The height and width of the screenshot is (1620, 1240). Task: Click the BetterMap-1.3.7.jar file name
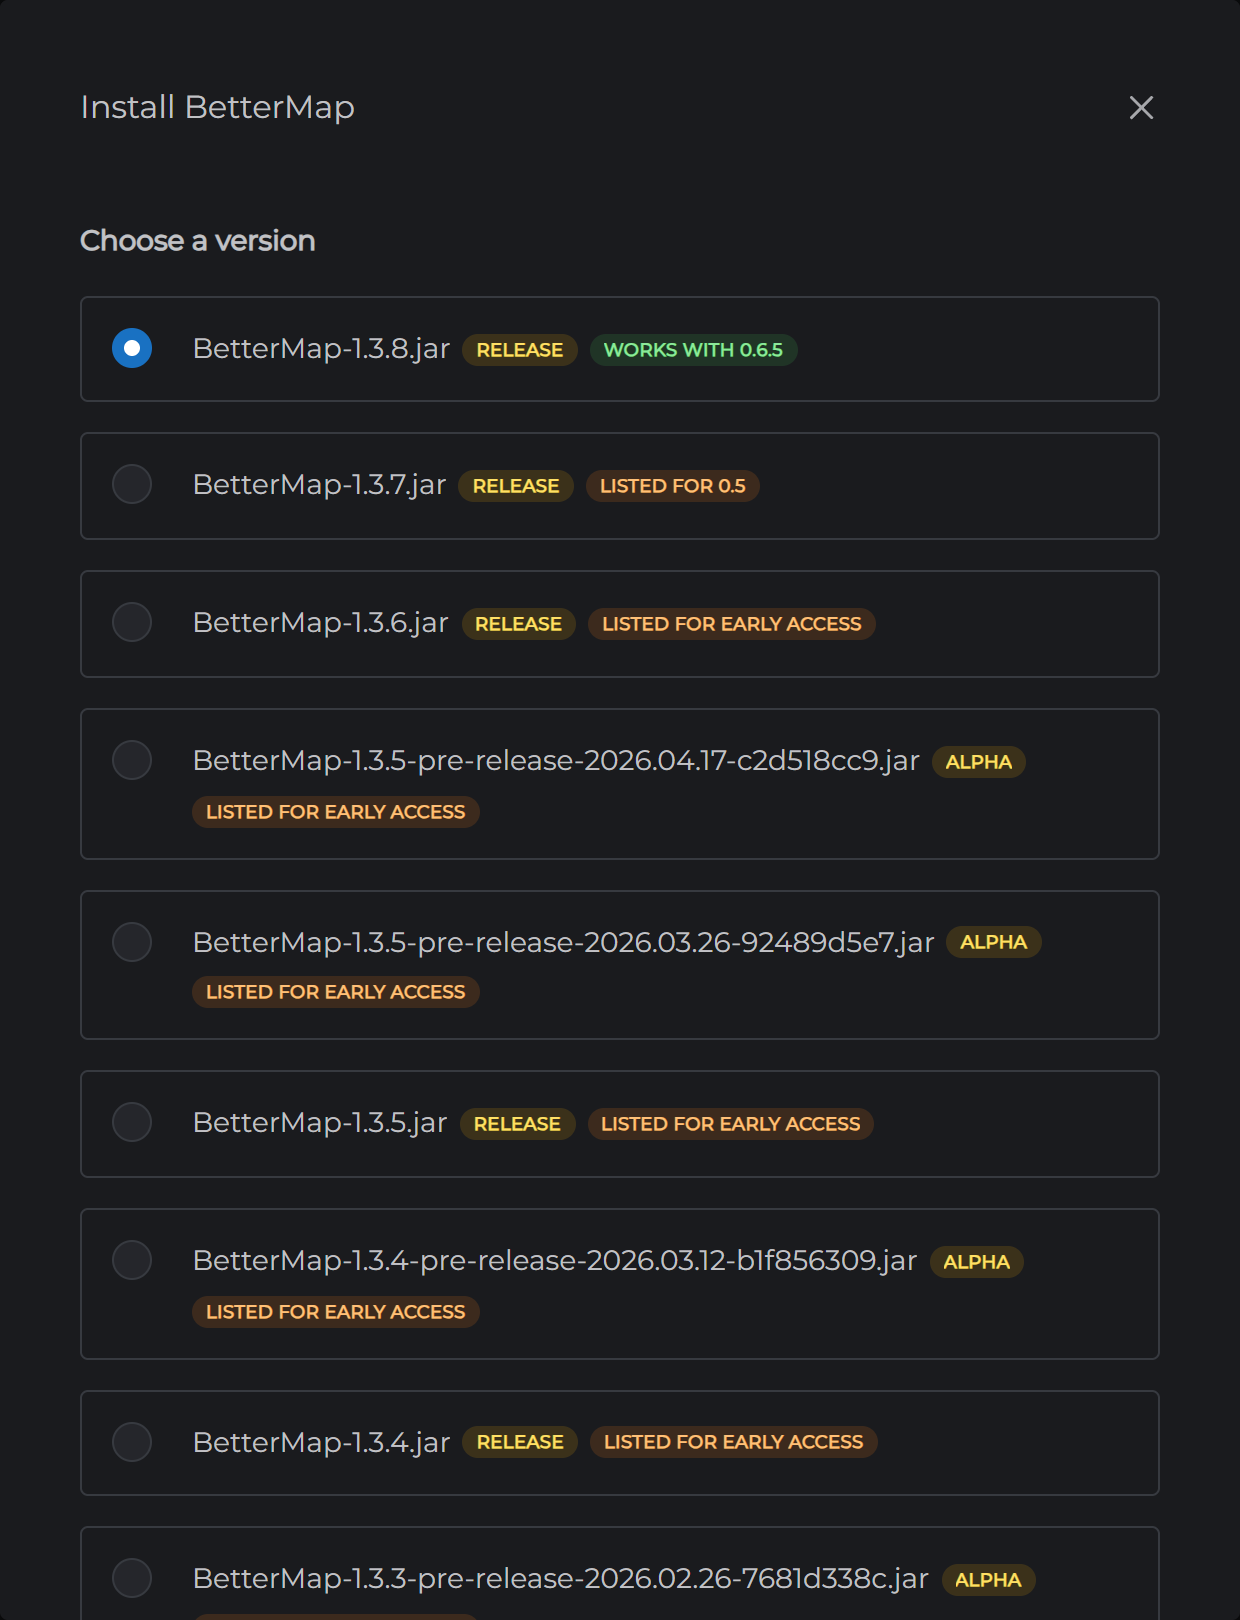319,485
